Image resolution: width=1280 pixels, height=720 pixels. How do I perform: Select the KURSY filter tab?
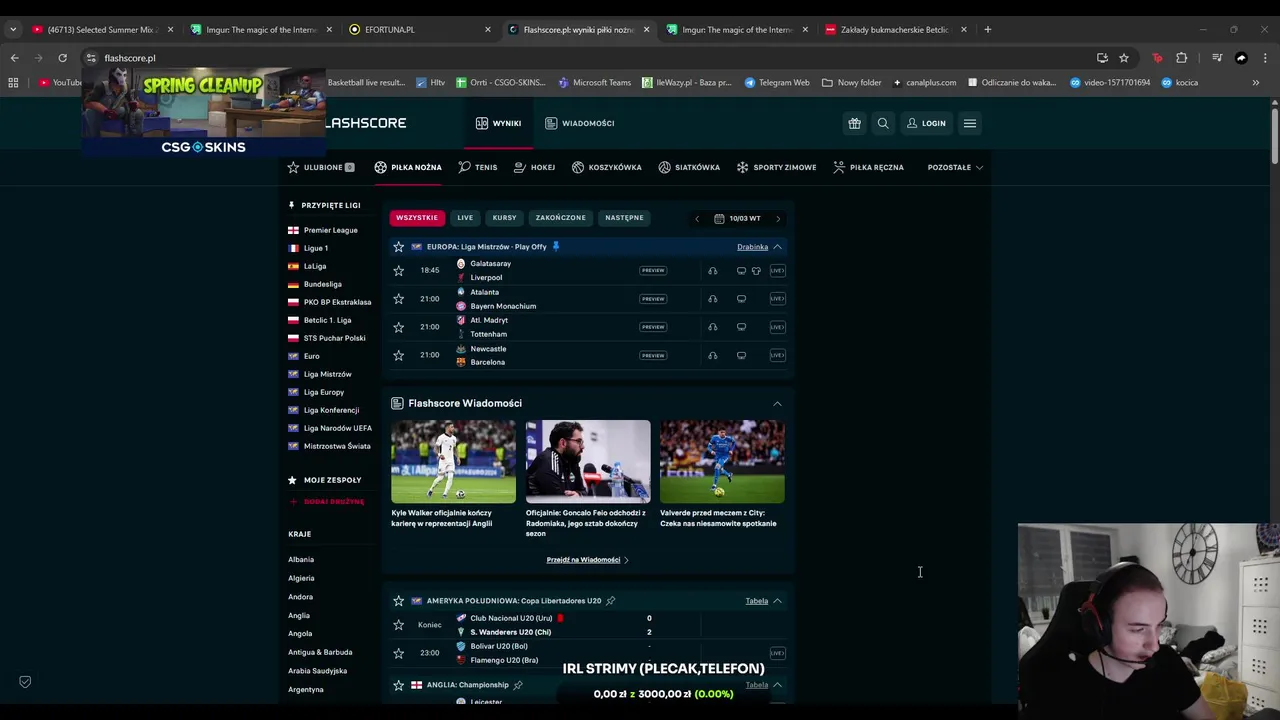pos(505,217)
